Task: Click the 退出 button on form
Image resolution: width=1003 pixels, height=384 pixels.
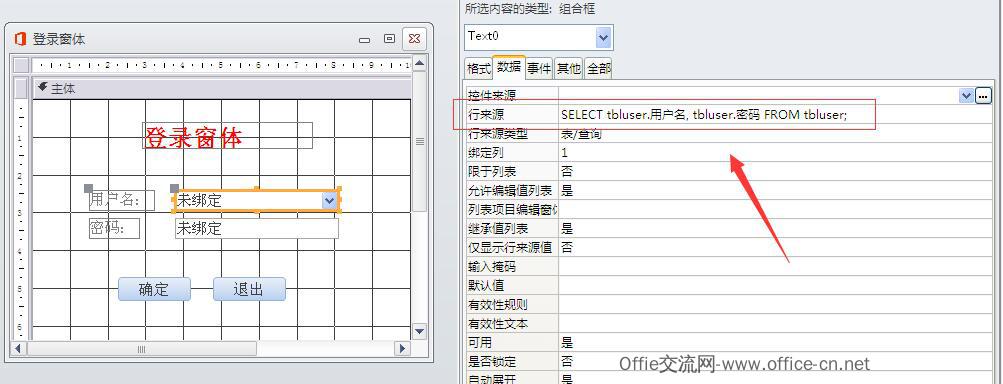Action: point(249,289)
